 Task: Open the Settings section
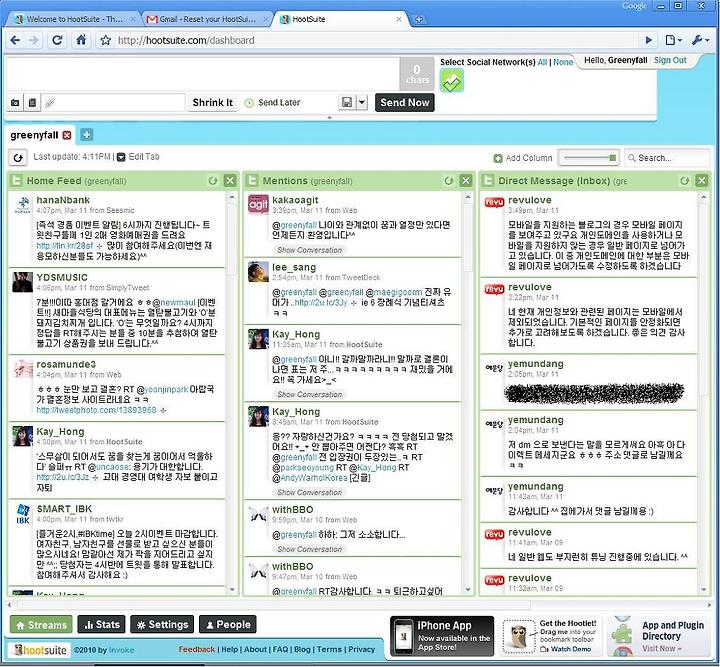(162, 625)
